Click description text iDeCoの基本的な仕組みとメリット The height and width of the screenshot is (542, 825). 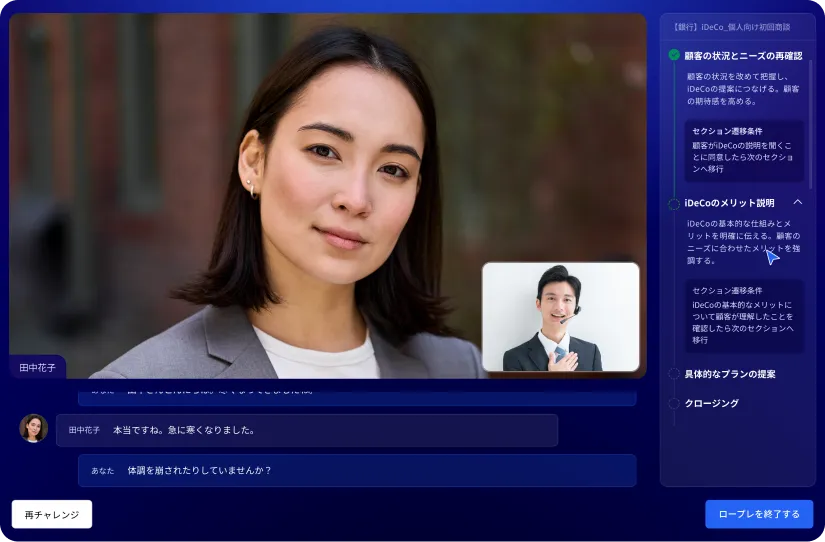click(743, 242)
